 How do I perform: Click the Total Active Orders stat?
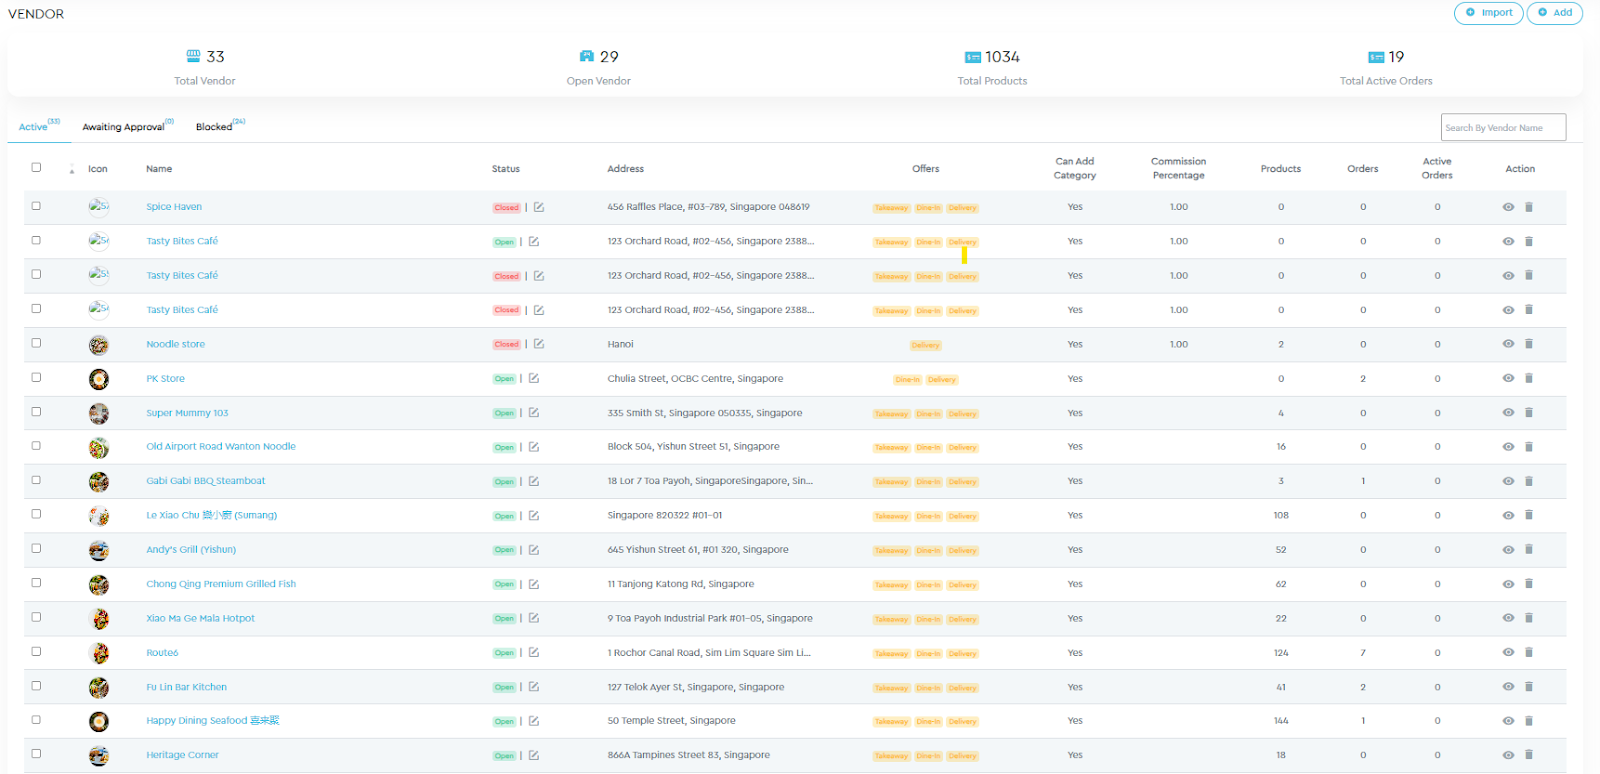pos(1386,68)
